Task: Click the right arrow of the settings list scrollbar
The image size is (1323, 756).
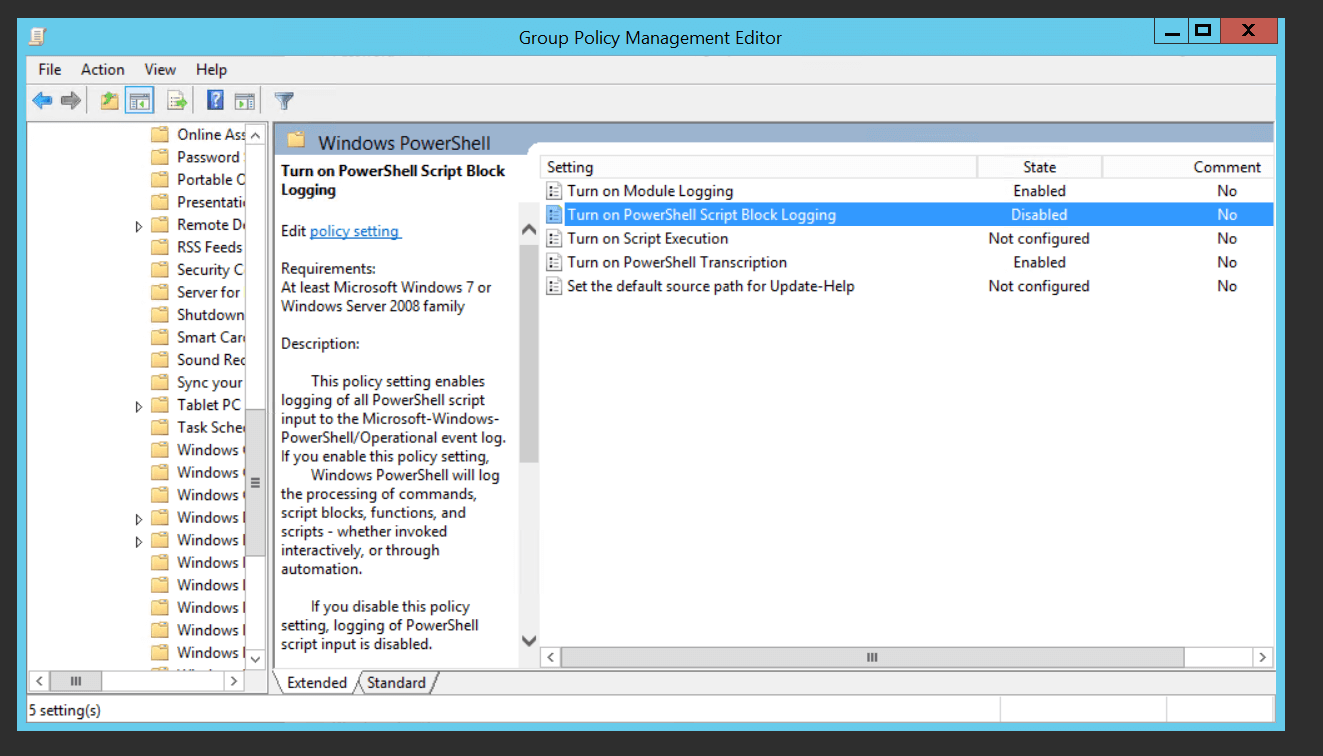Action: pyautogui.click(x=1263, y=657)
